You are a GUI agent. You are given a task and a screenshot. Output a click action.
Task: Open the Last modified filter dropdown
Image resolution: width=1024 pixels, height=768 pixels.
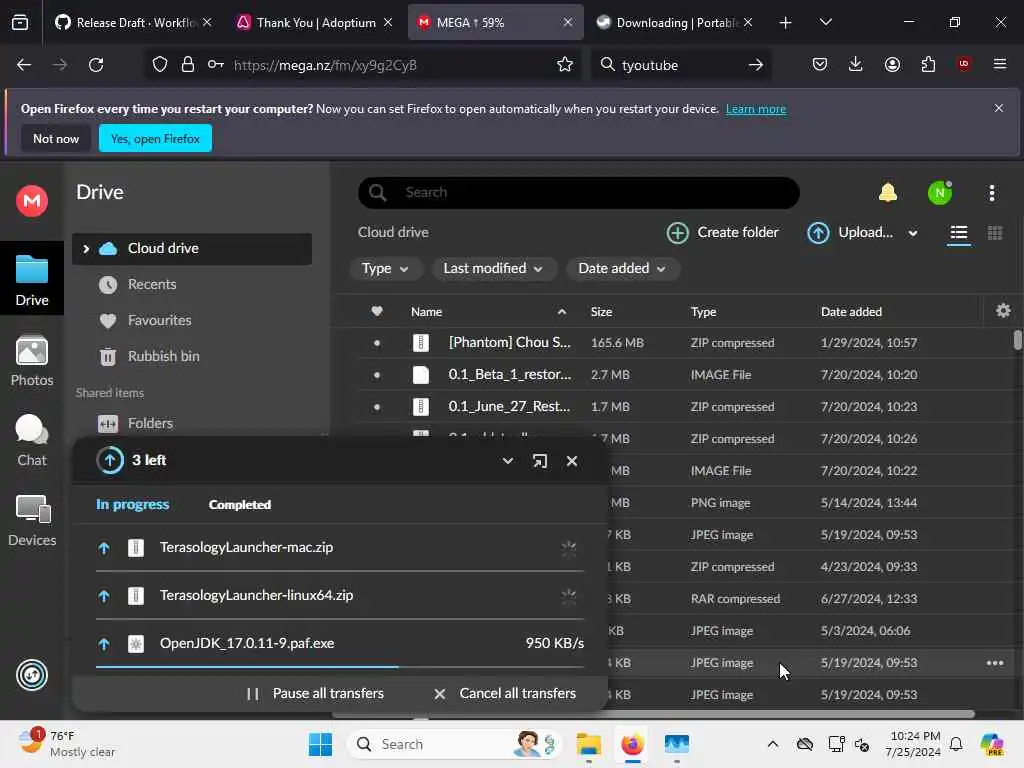[x=493, y=268]
